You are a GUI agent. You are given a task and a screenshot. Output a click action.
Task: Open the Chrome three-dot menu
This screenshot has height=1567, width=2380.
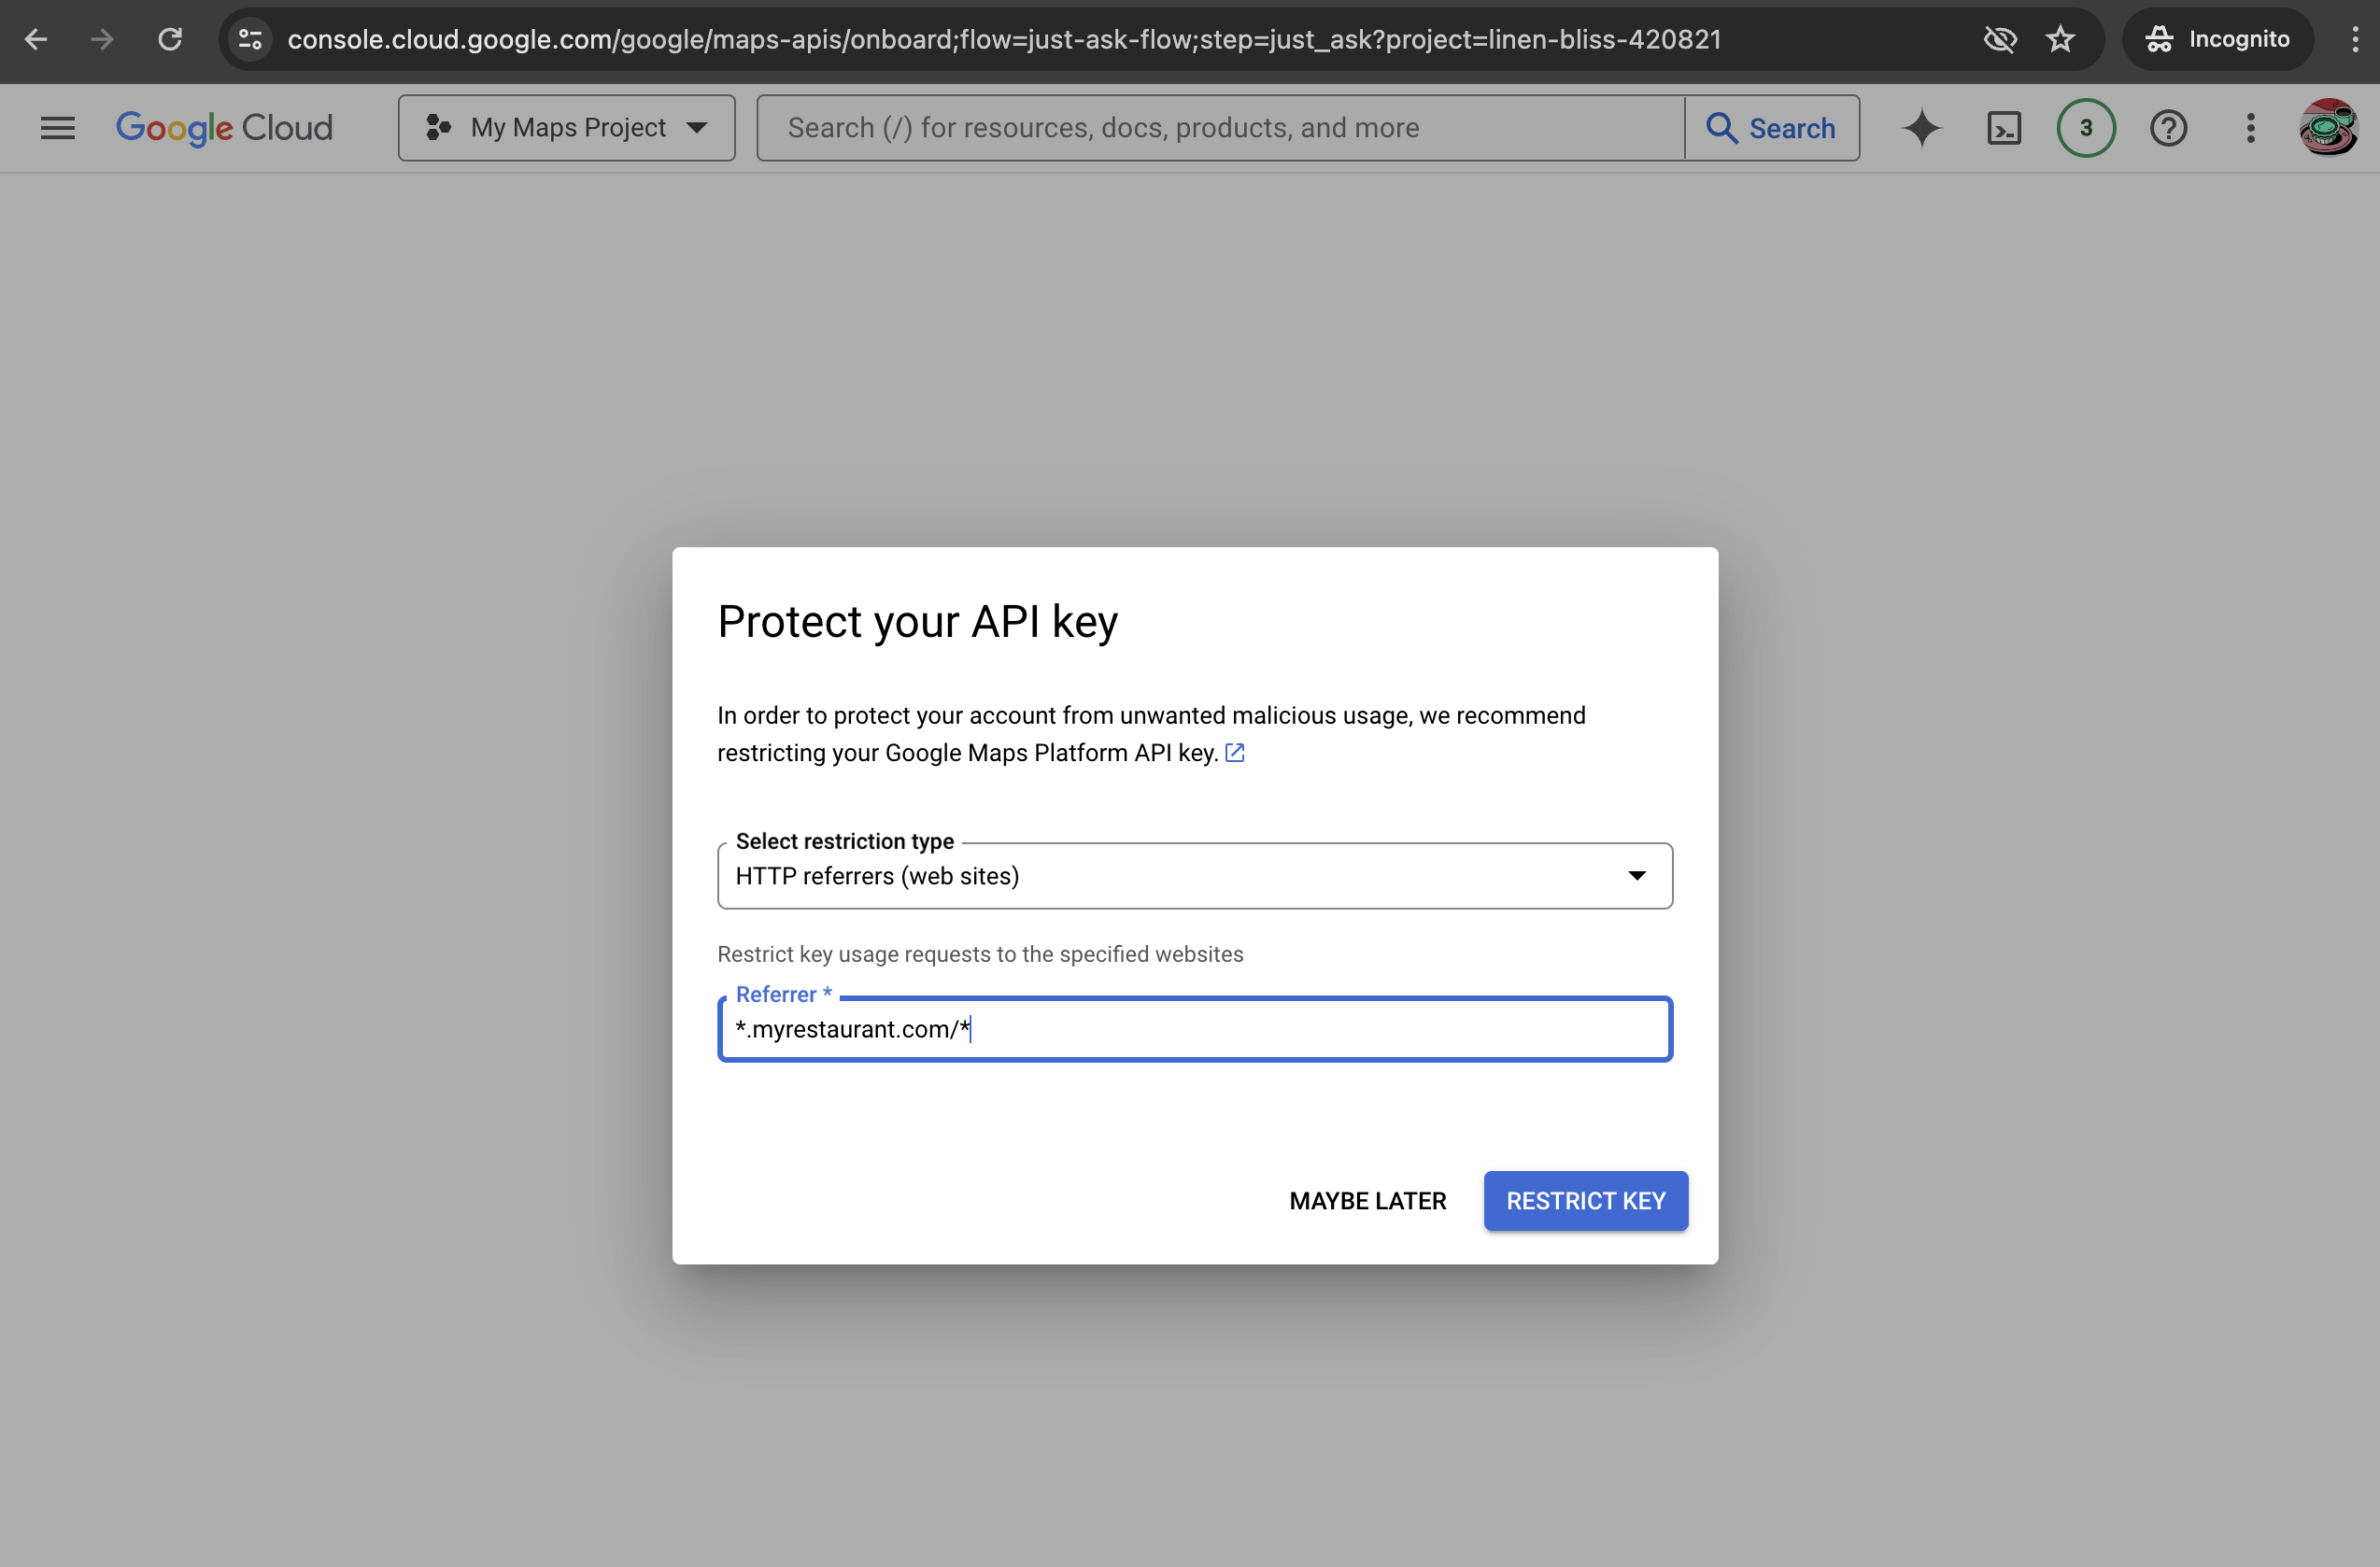(x=2355, y=39)
